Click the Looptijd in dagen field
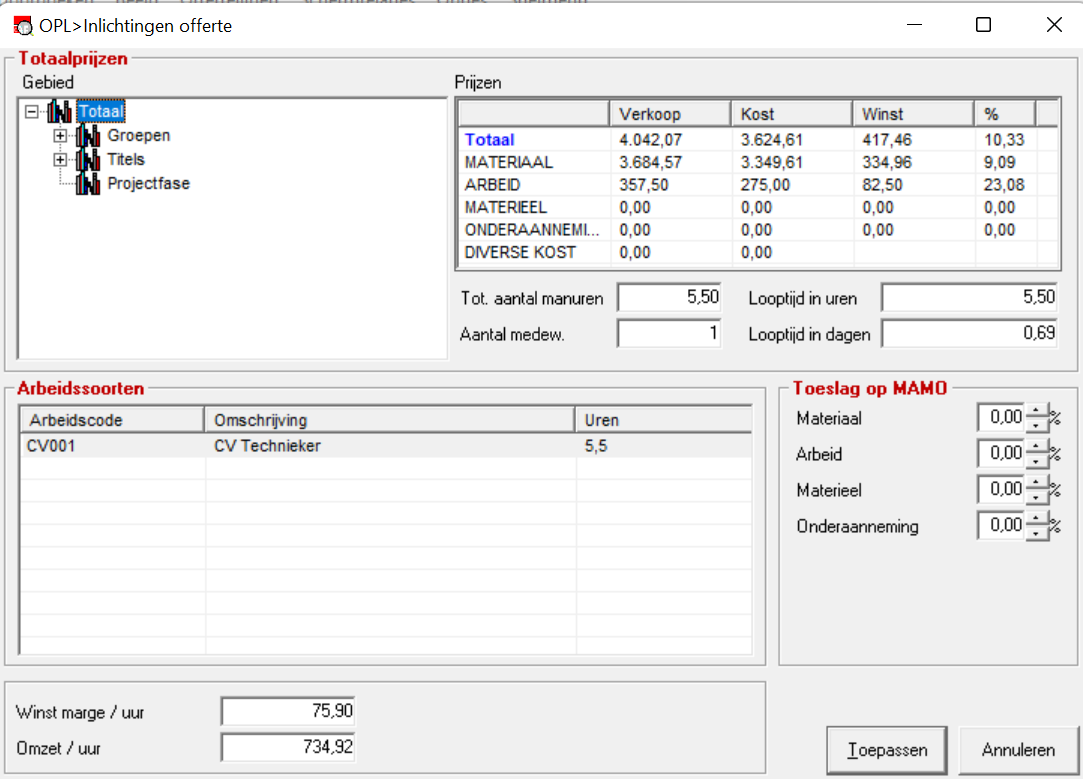The width and height of the screenshot is (1083, 779). [970, 334]
